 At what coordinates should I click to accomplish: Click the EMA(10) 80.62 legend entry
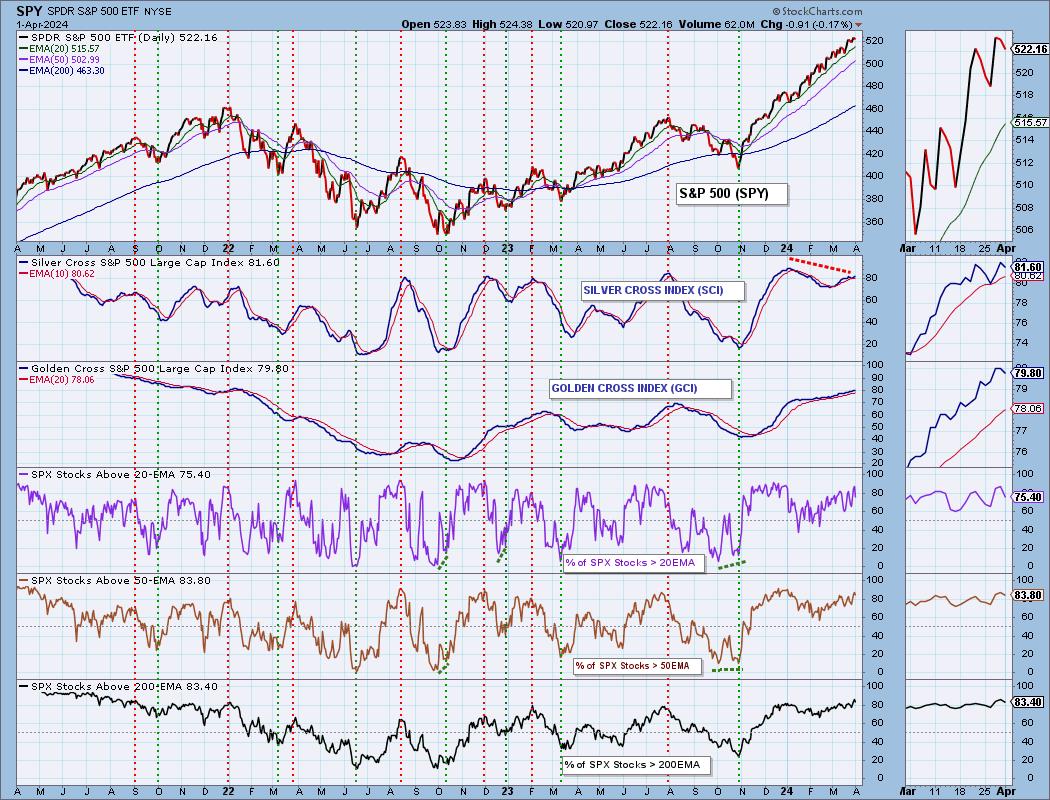[x=57, y=274]
